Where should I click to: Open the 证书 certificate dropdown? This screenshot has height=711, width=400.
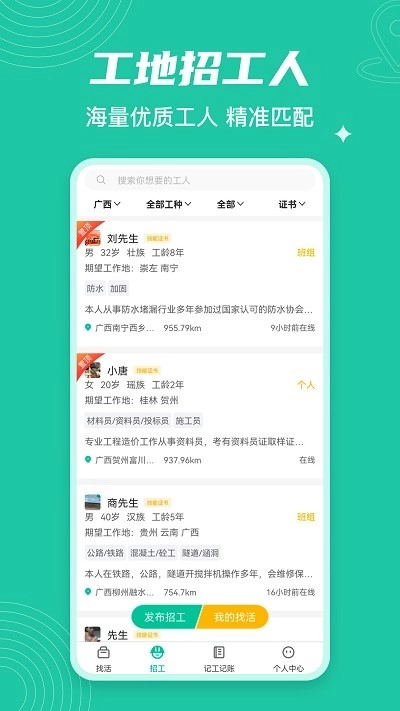[x=292, y=205]
